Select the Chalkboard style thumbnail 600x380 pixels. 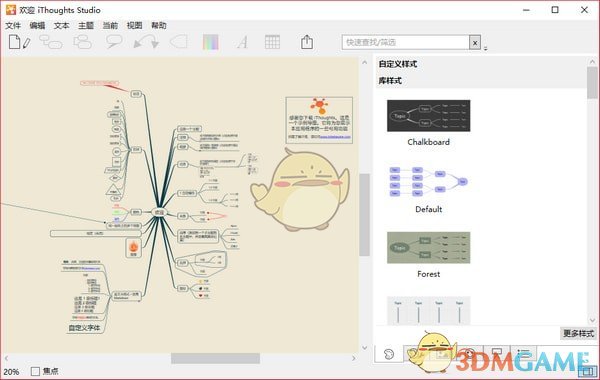click(x=428, y=116)
